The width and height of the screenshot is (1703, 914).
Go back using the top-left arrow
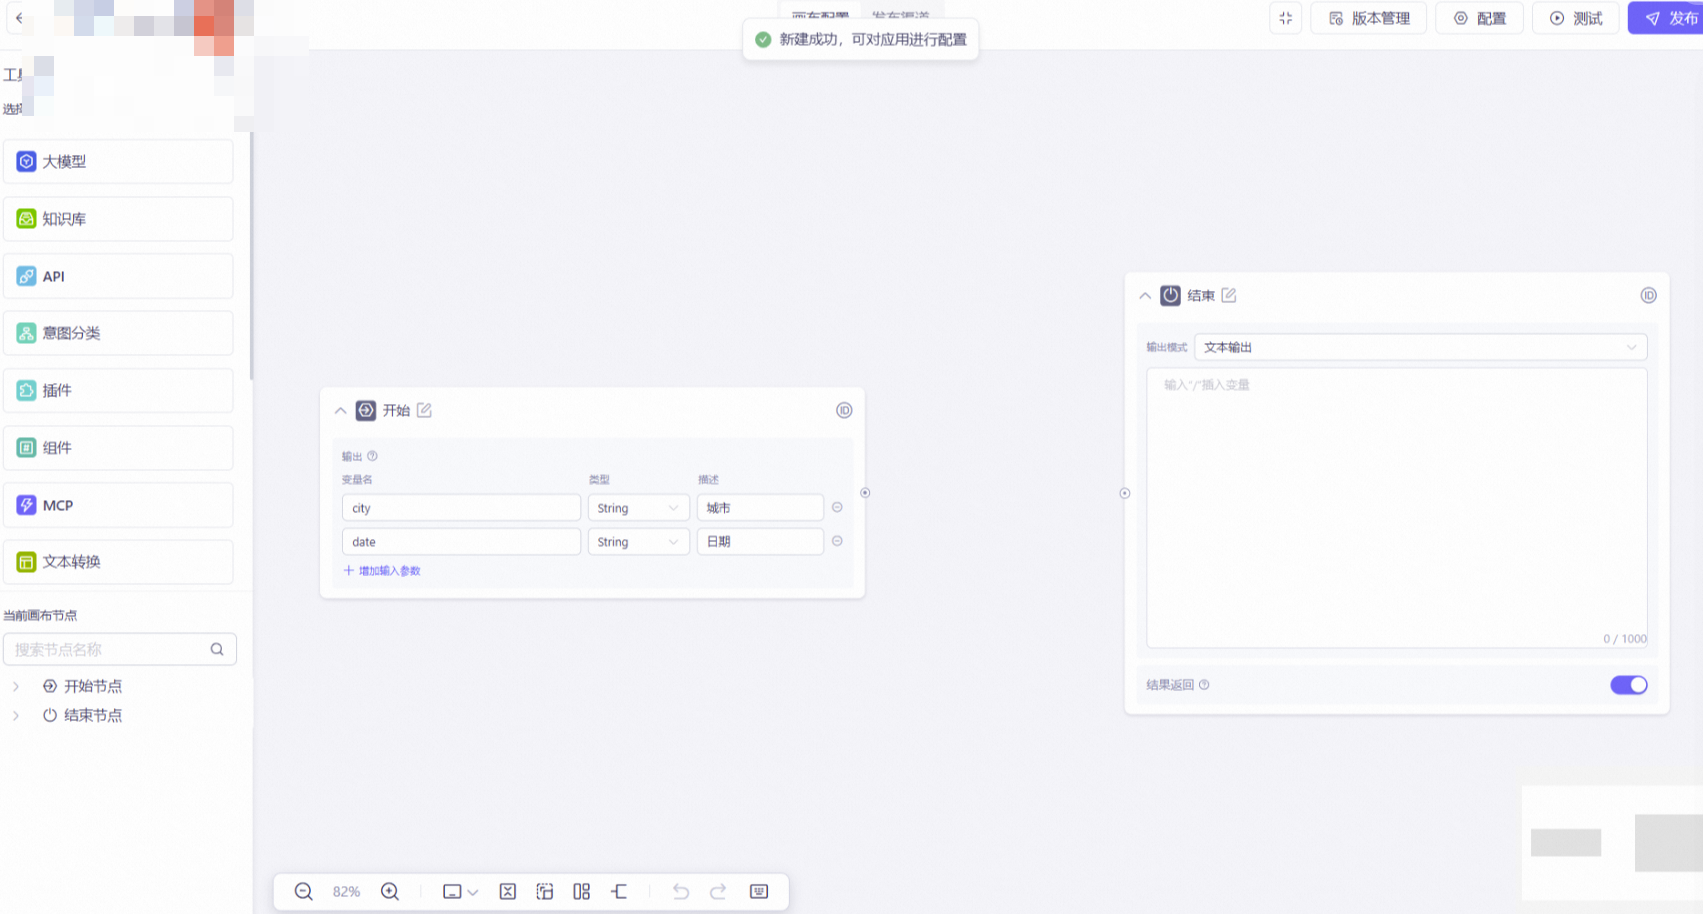[x=19, y=18]
